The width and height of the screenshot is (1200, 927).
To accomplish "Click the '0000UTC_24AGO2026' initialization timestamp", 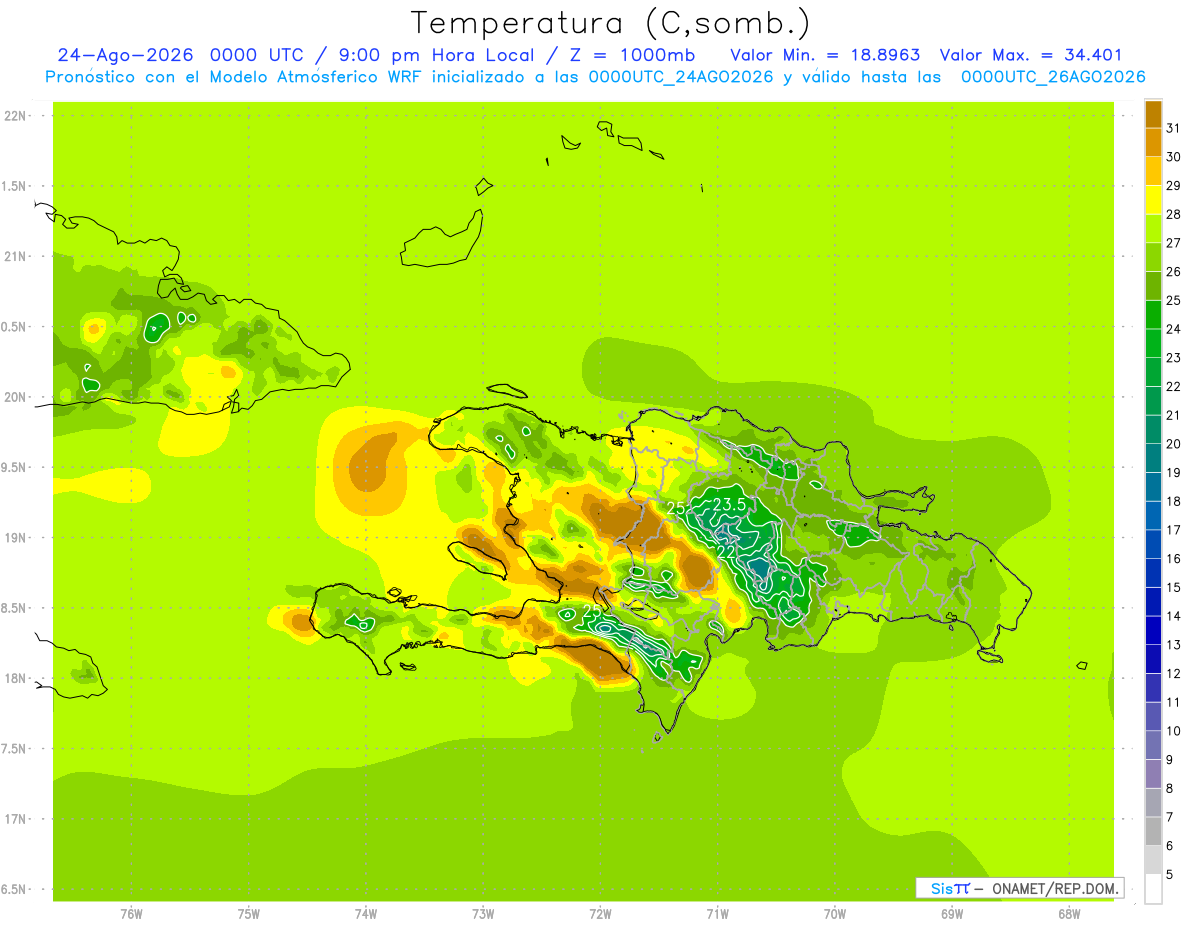I will 682,77.
